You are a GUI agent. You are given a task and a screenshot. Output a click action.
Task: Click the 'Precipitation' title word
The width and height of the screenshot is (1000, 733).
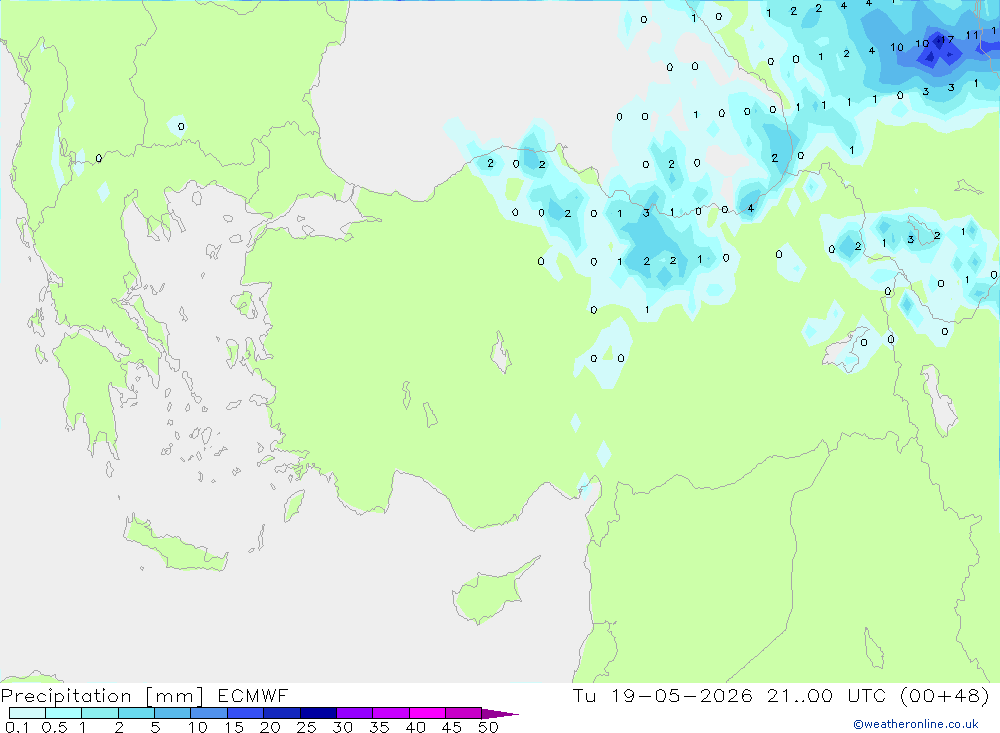click(66, 696)
